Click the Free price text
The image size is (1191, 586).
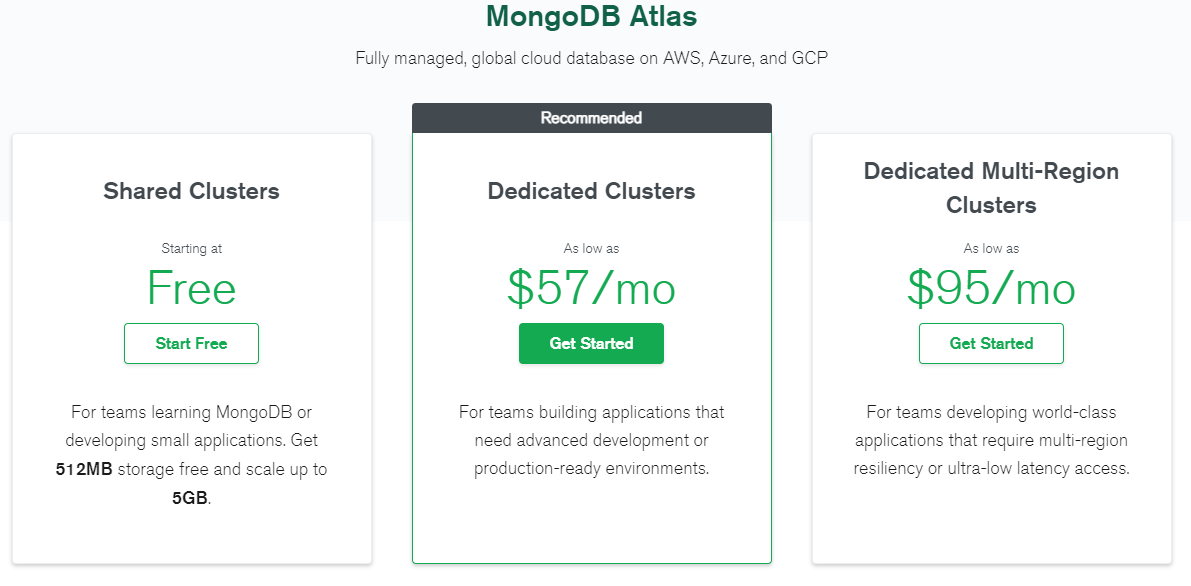pos(191,289)
